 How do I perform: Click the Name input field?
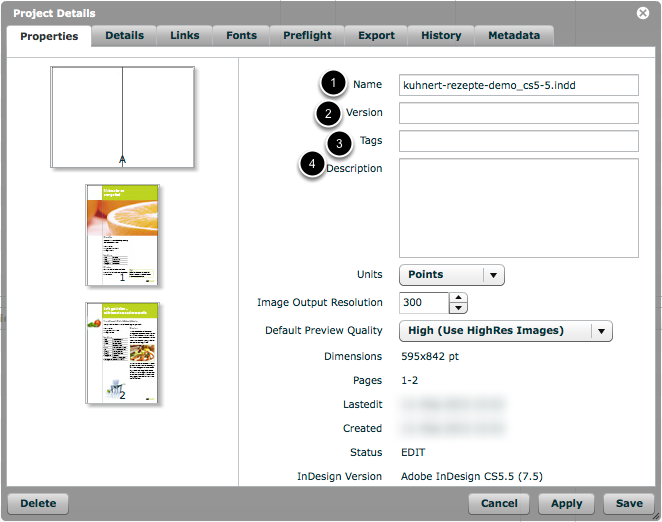coord(518,85)
